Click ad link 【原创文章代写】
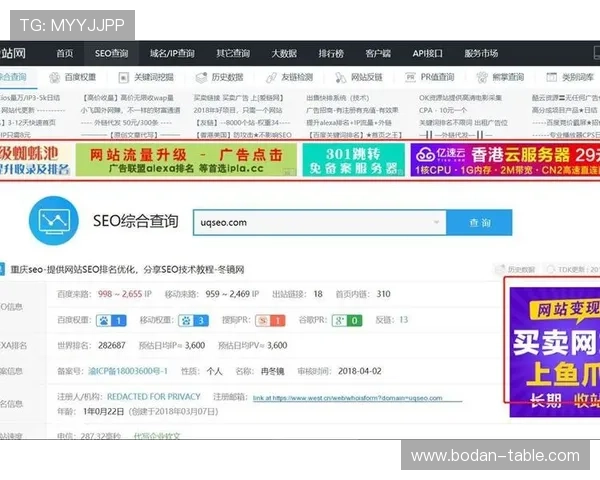The width and height of the screenshot is (600, 480). (130, 135)
